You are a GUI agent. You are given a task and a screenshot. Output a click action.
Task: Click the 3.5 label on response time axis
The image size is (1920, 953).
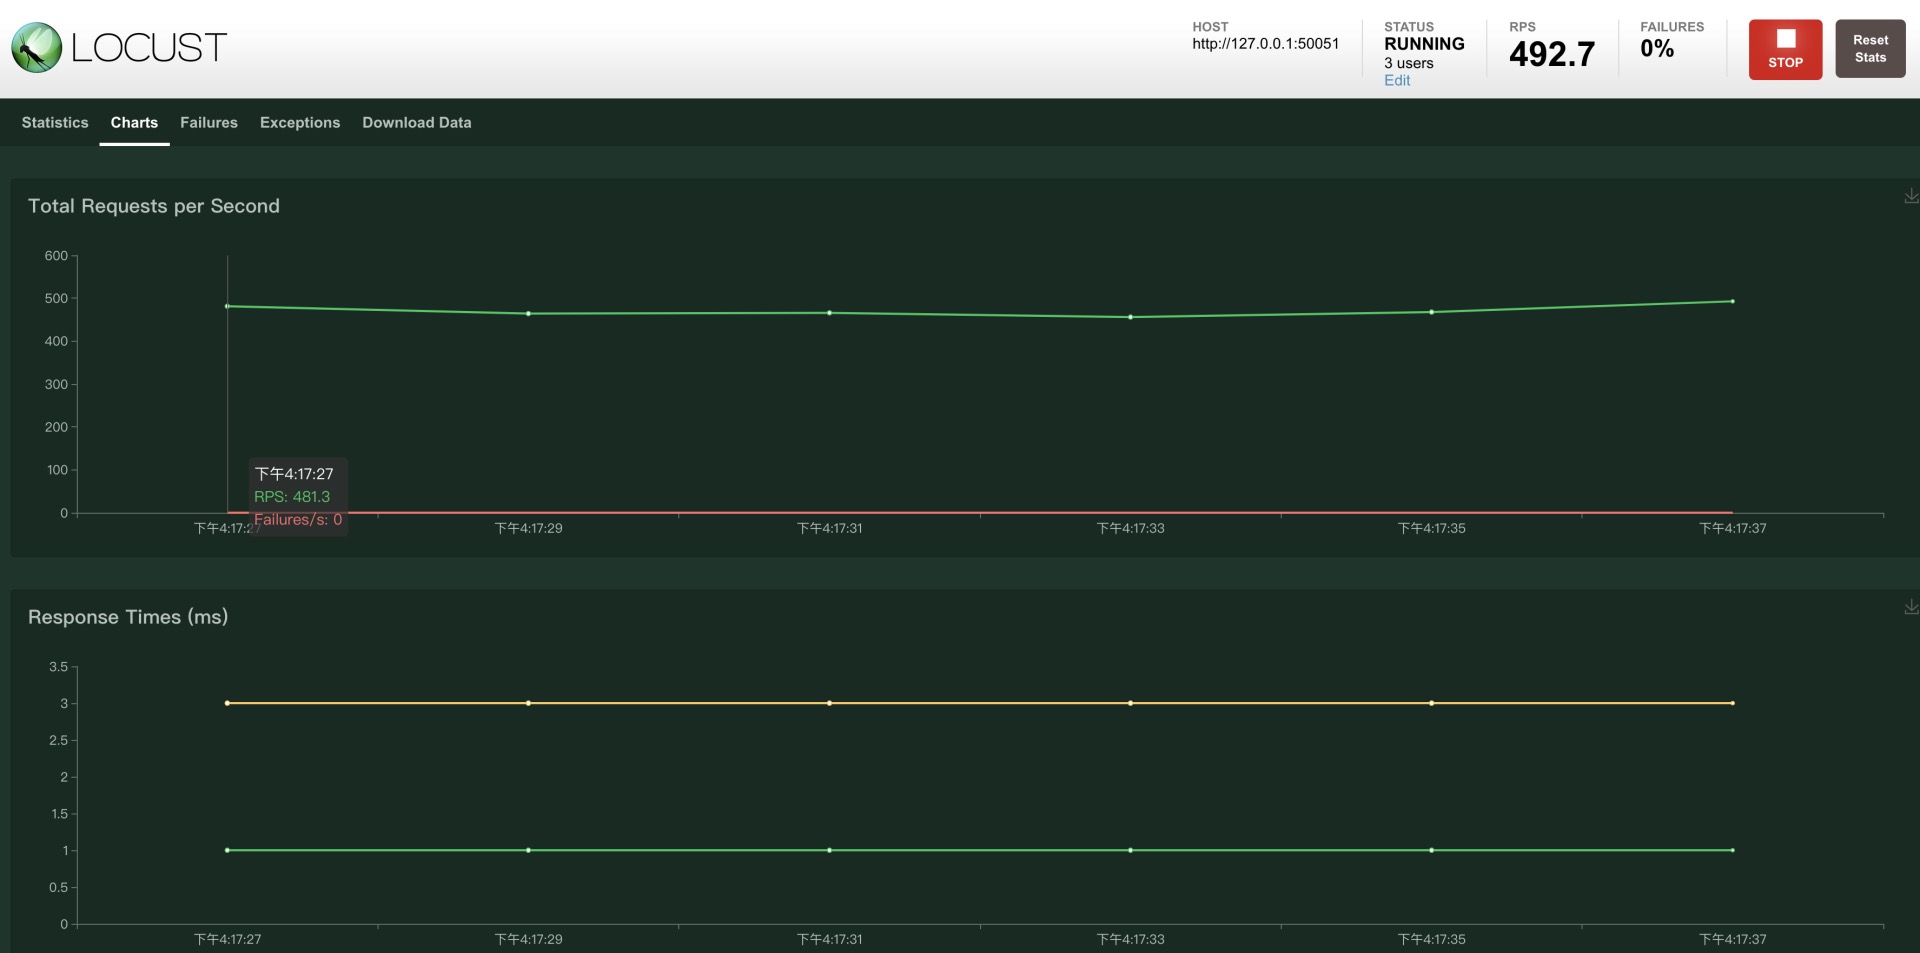coord(58,667)
